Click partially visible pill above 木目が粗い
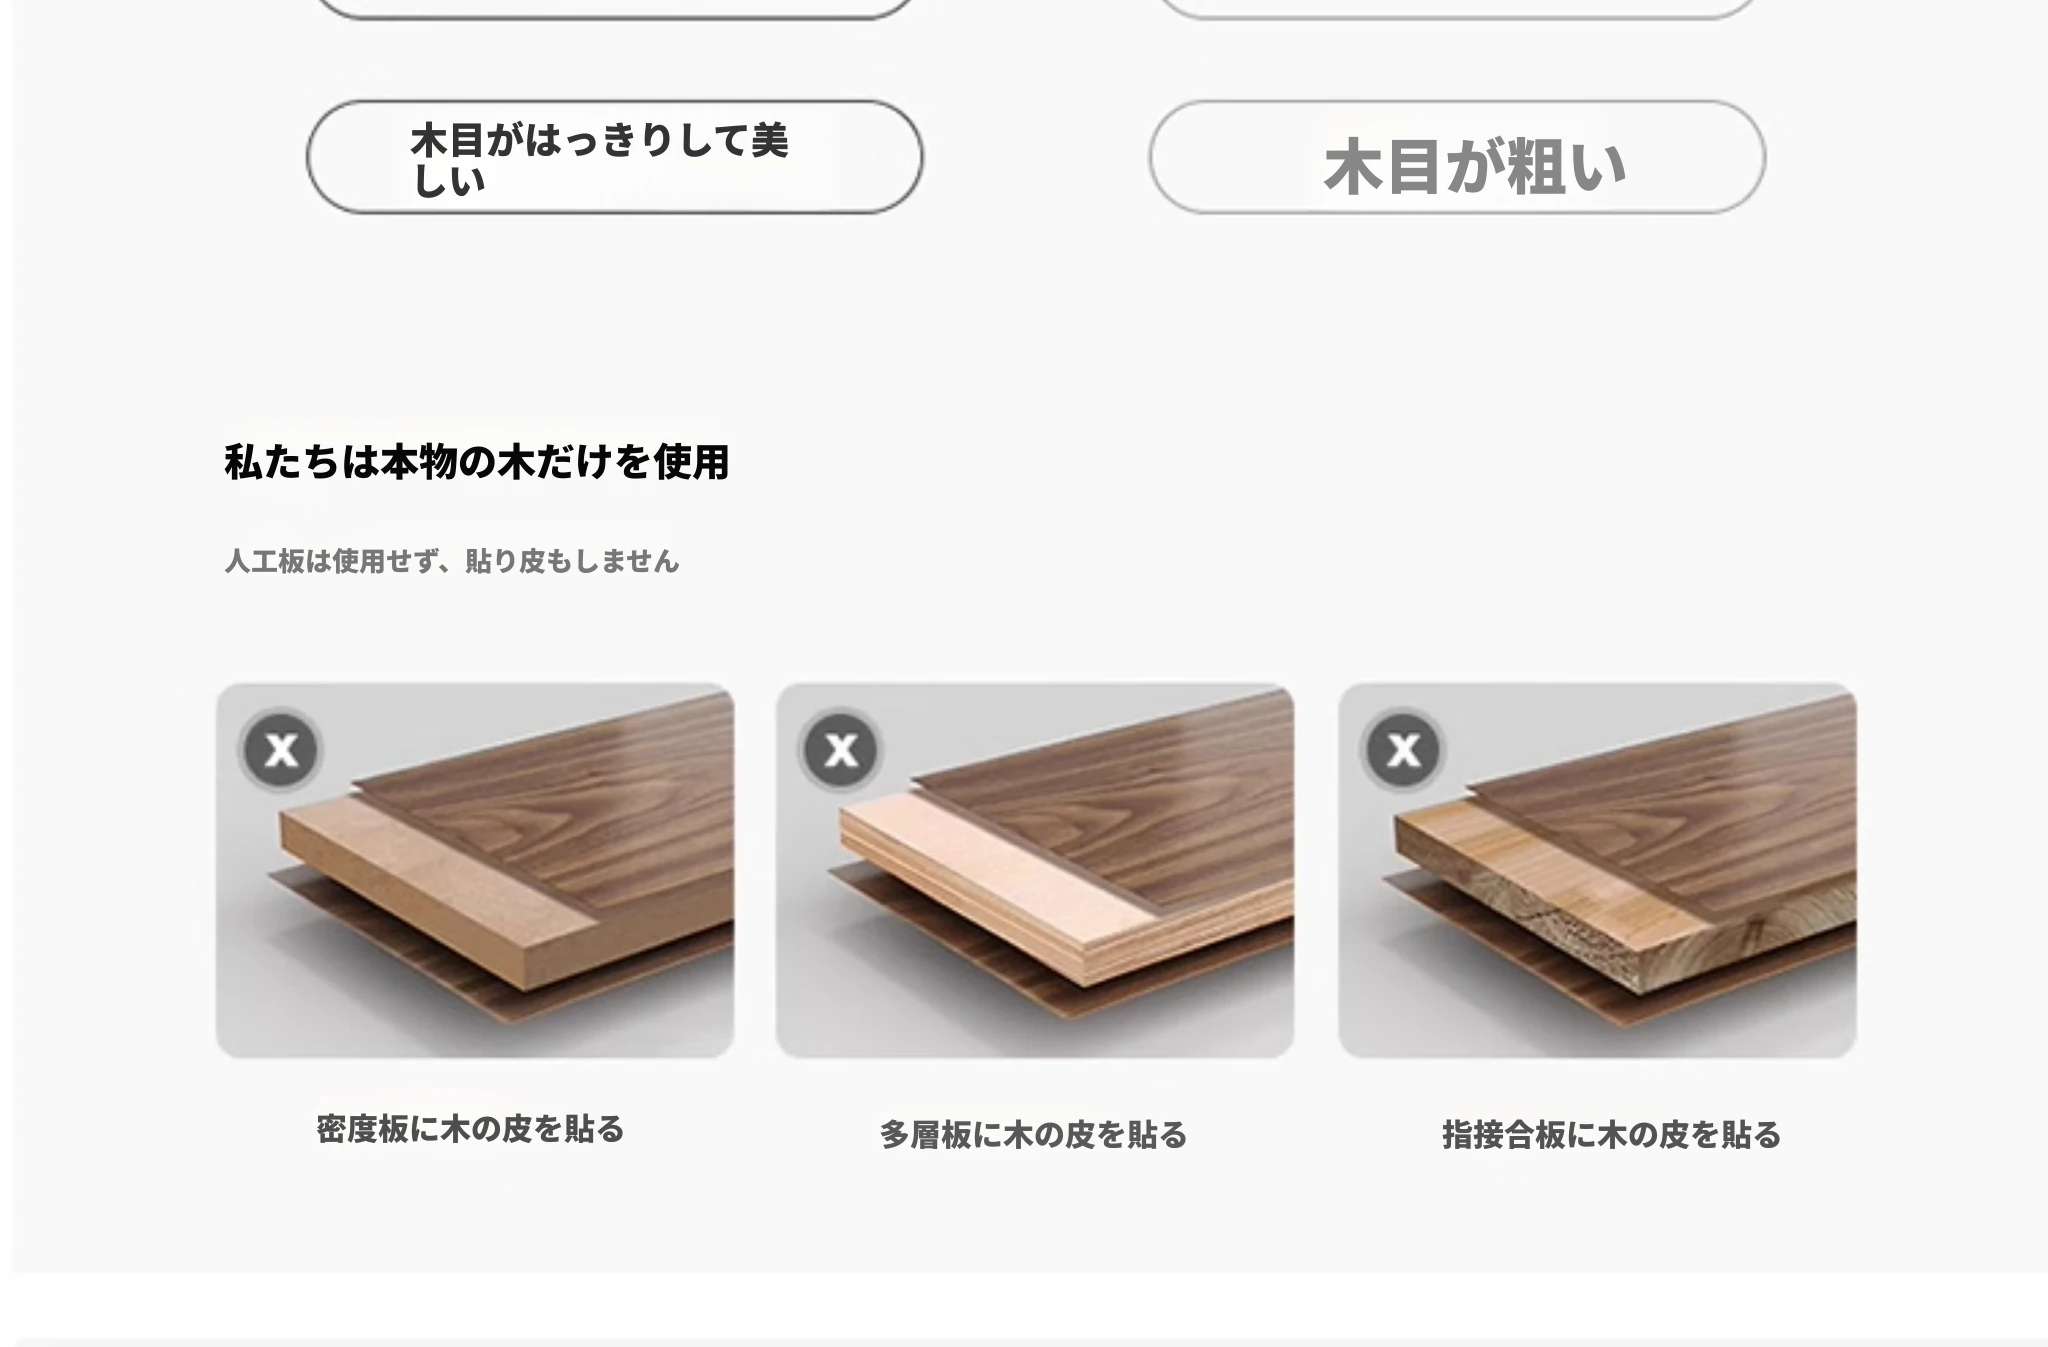2048x1347 pixels. tap(1457, 8)
